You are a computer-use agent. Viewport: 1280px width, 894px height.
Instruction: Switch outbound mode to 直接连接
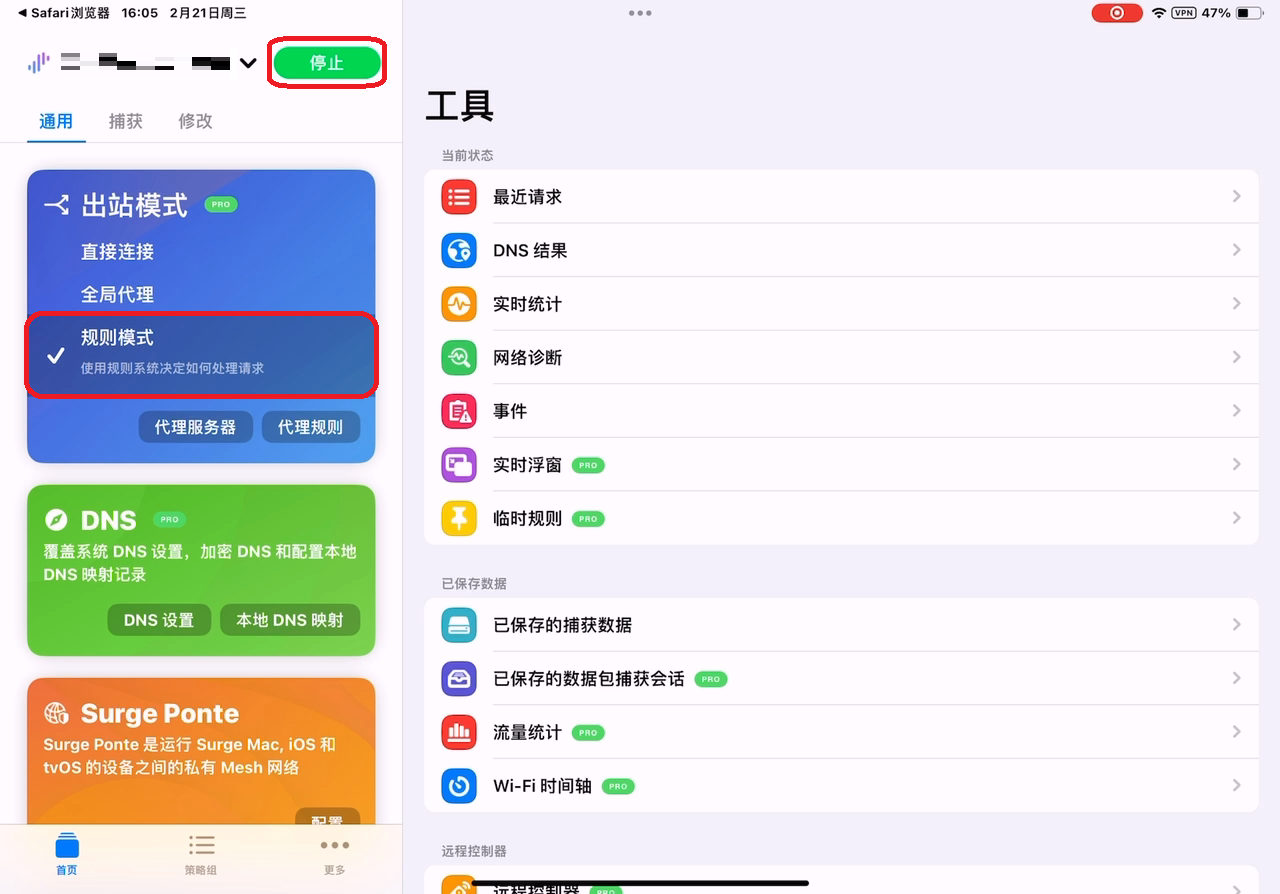pyautogui.click(x=117, y=252)
